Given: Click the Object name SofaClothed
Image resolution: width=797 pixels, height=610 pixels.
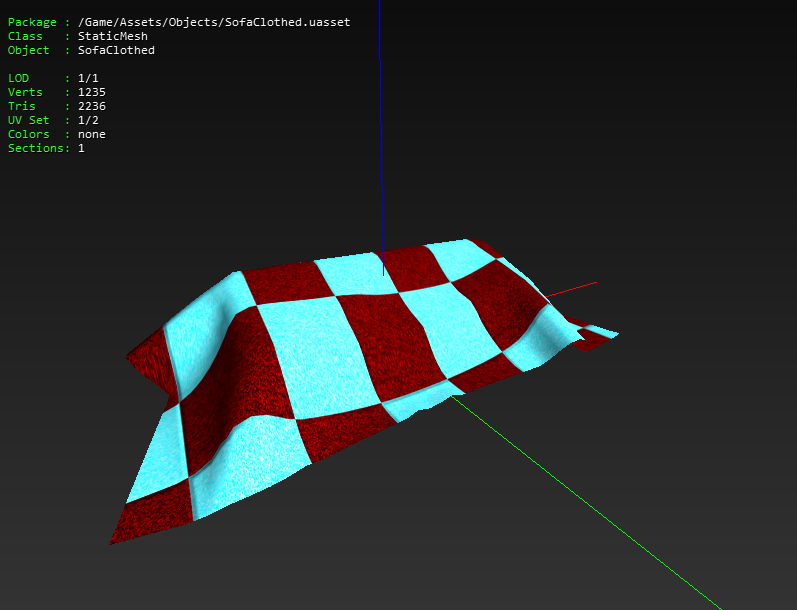Looking at the screenshot, I should [x=116, y=50].
